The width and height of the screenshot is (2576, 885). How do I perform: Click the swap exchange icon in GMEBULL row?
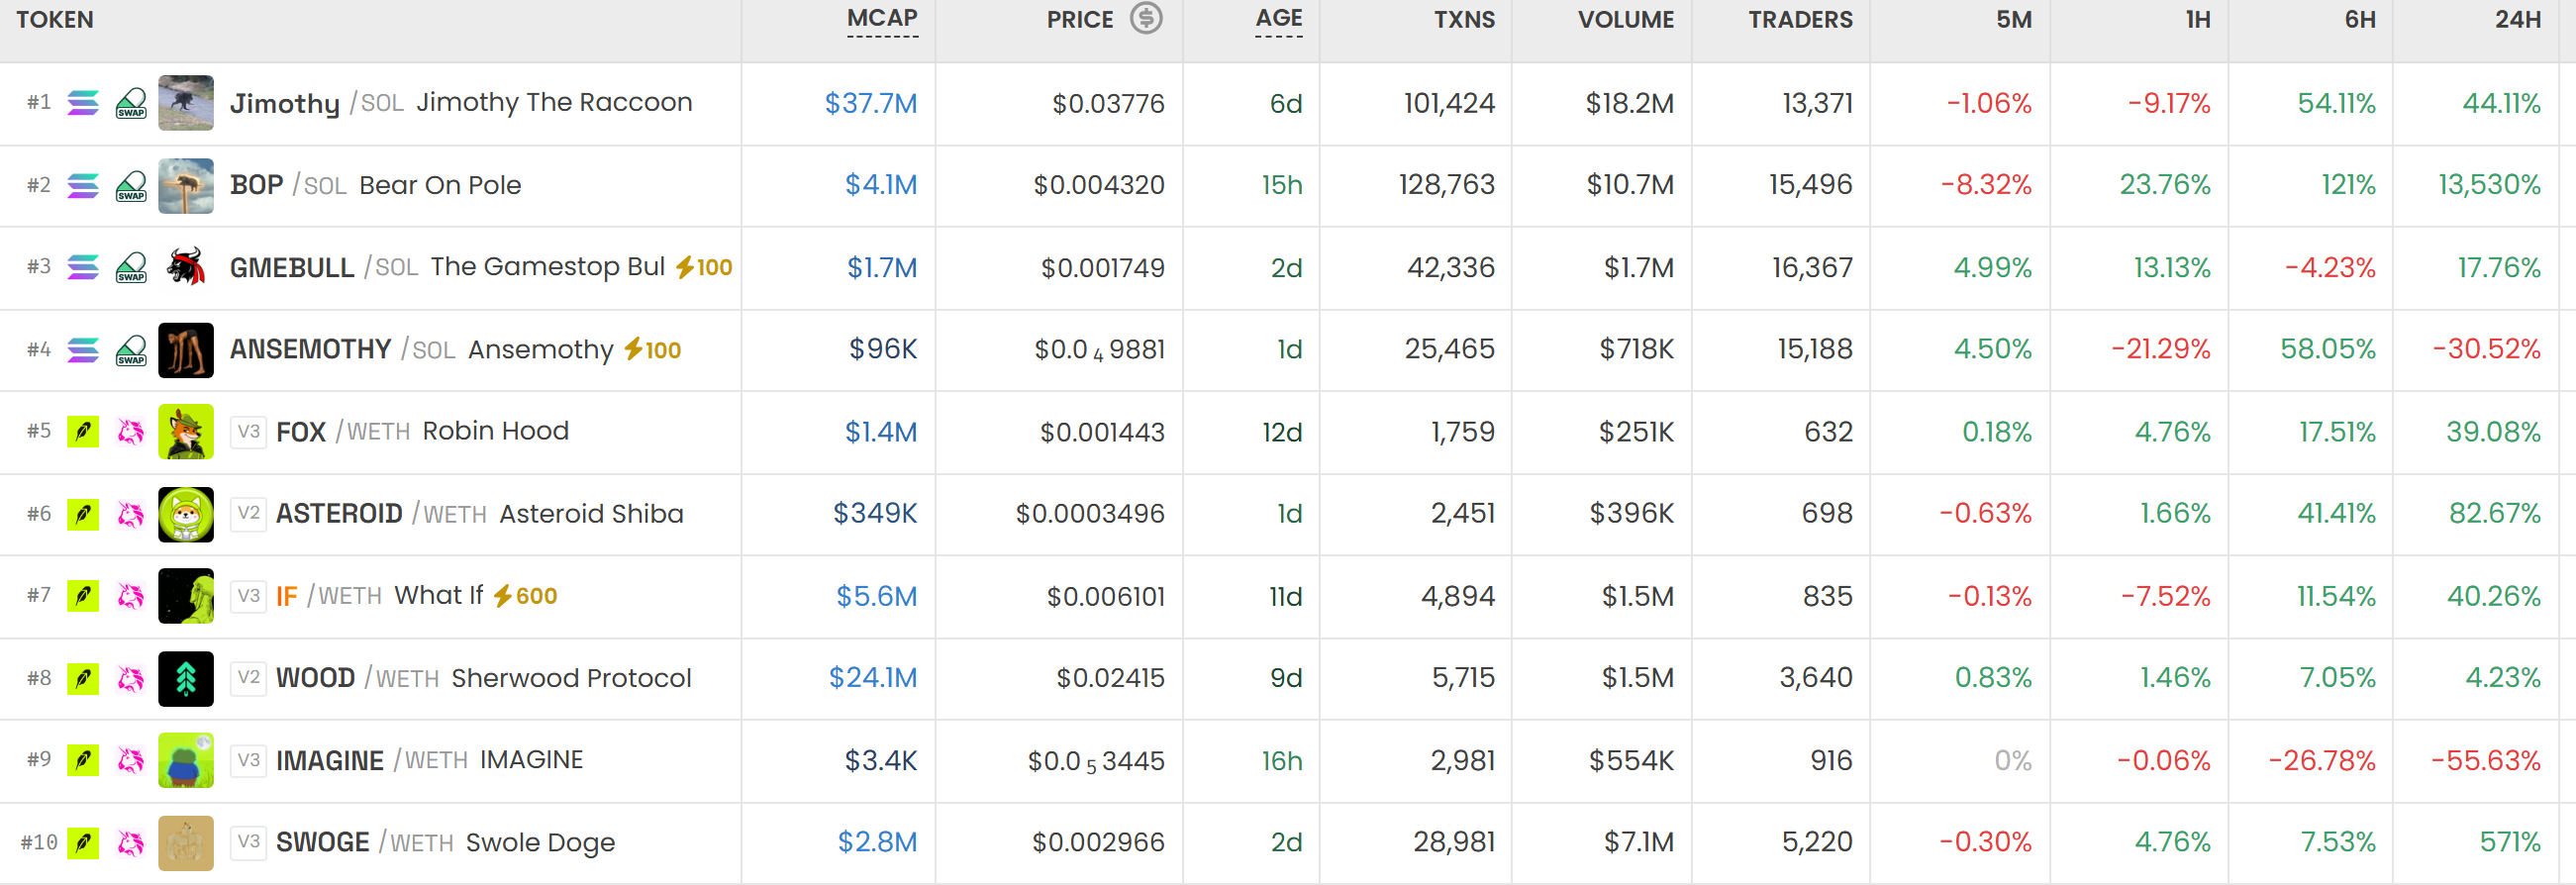(131, 267)
